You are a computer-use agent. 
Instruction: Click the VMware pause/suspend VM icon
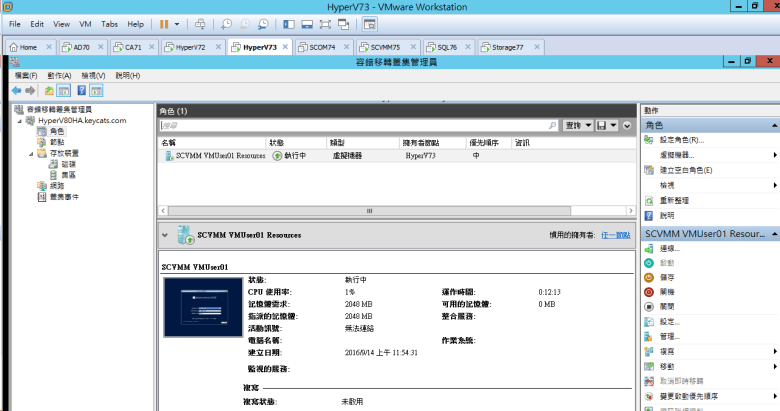click(164, 23)
